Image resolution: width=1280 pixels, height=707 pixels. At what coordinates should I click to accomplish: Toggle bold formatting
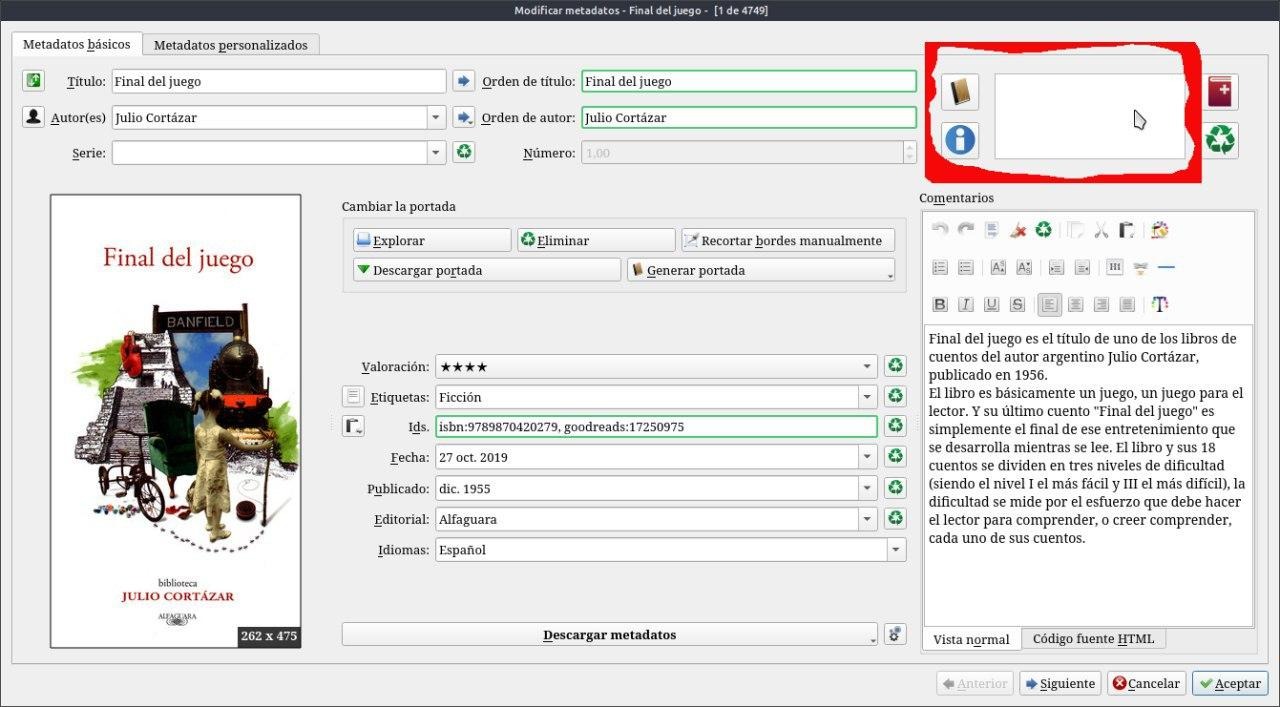(940, 304)
